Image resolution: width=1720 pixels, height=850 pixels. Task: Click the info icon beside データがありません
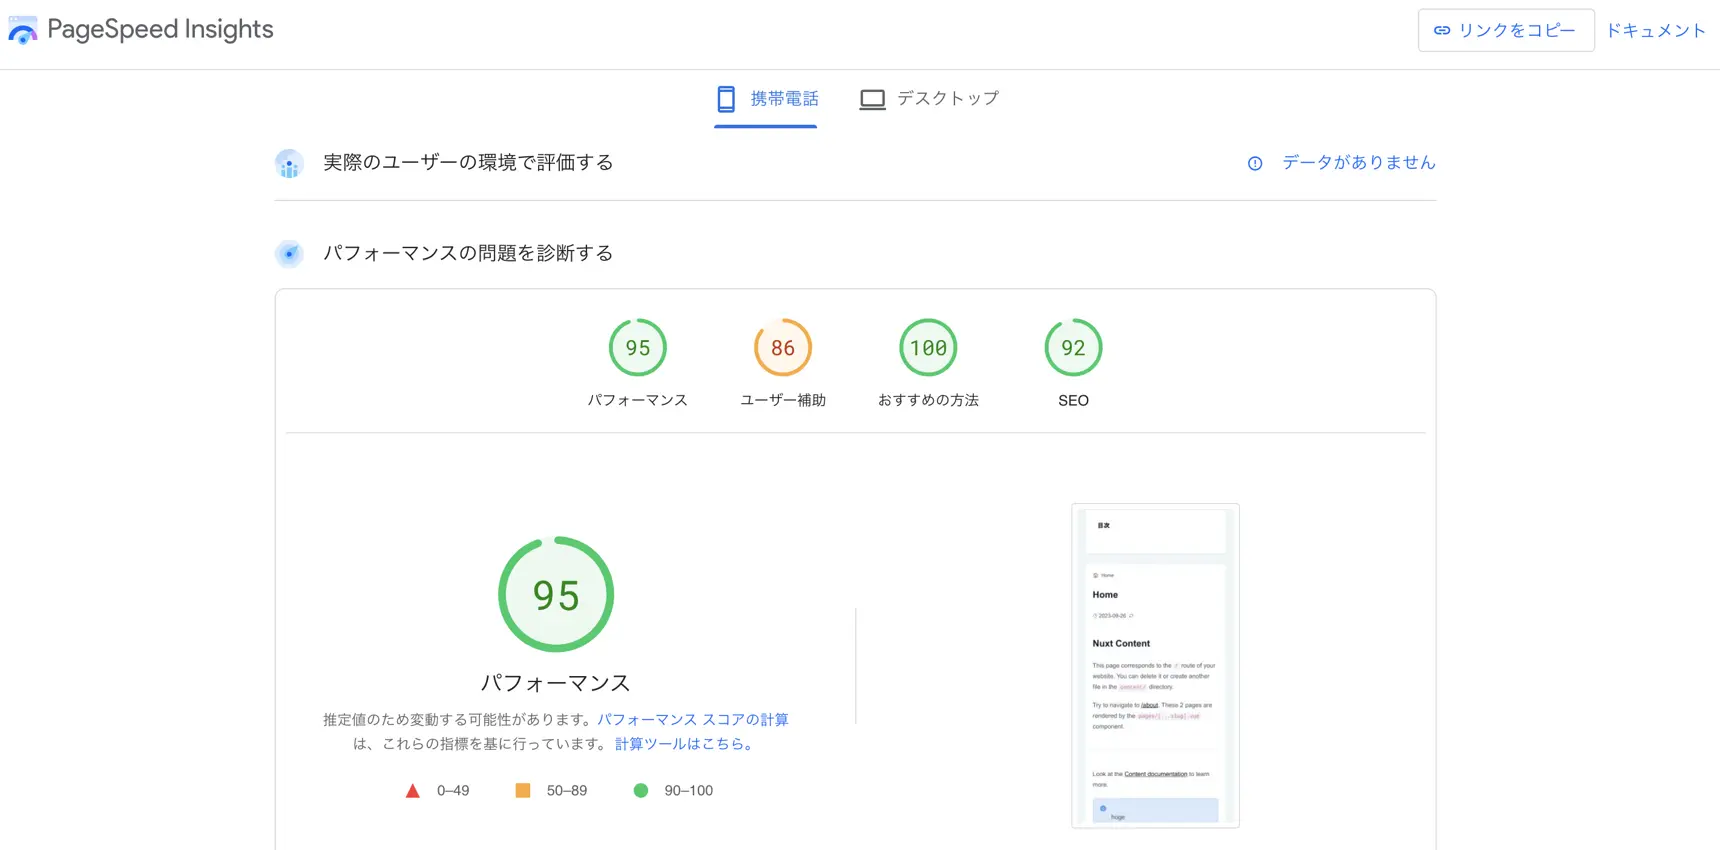[1255, 163]
